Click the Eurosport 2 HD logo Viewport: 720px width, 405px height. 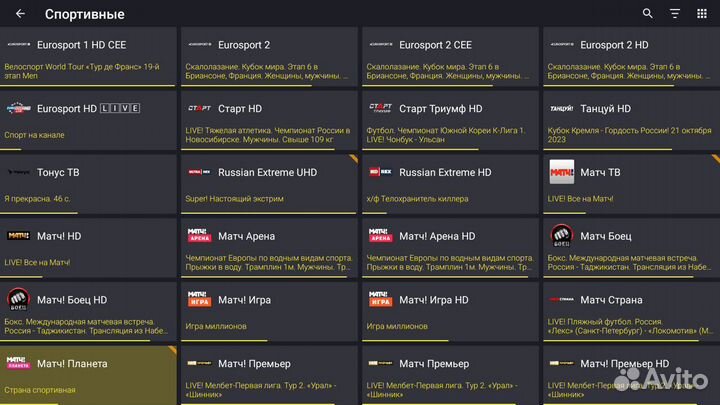pos(562,45)
